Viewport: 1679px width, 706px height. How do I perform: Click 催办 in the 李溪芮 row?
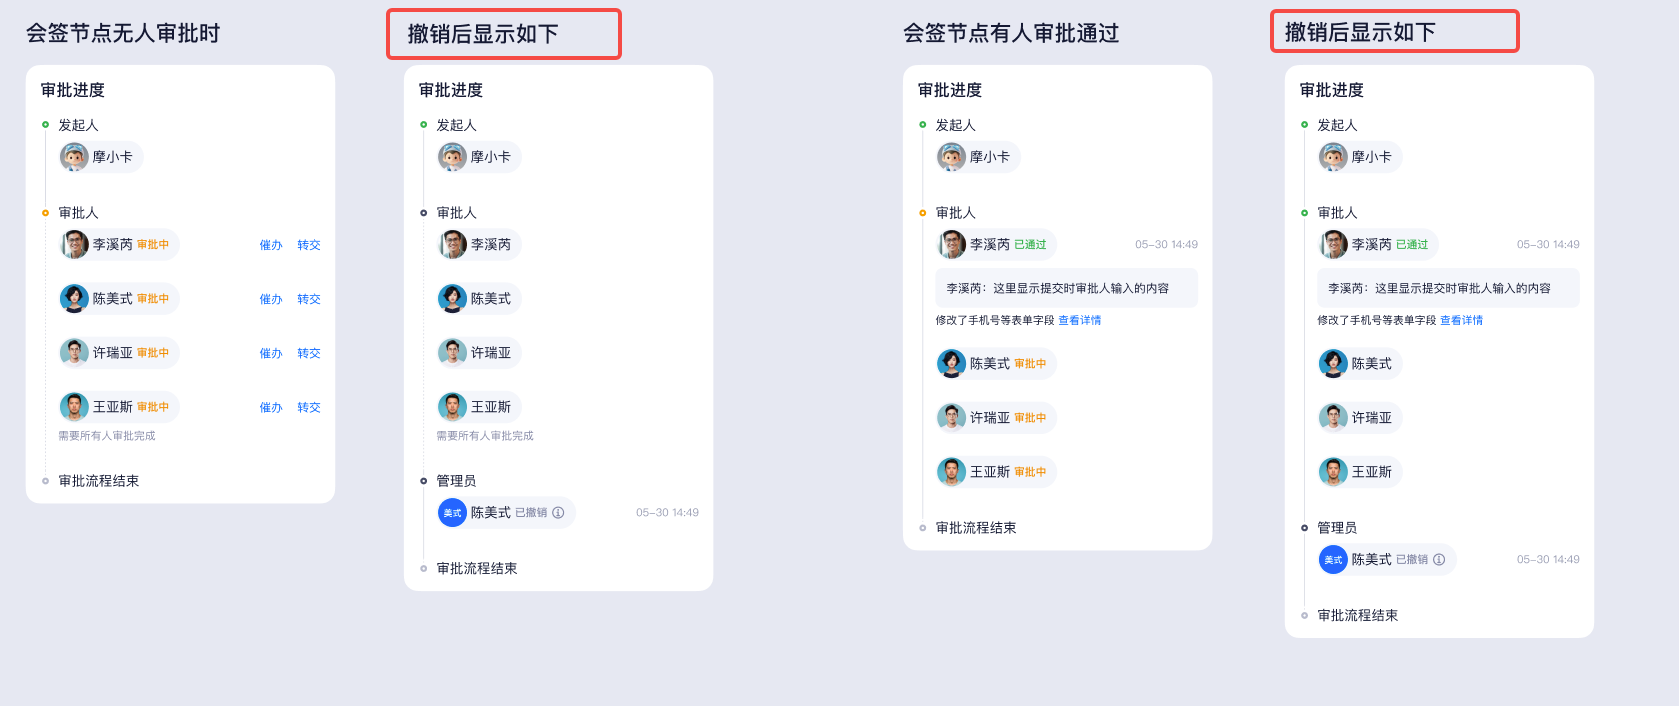coord(271,245)
